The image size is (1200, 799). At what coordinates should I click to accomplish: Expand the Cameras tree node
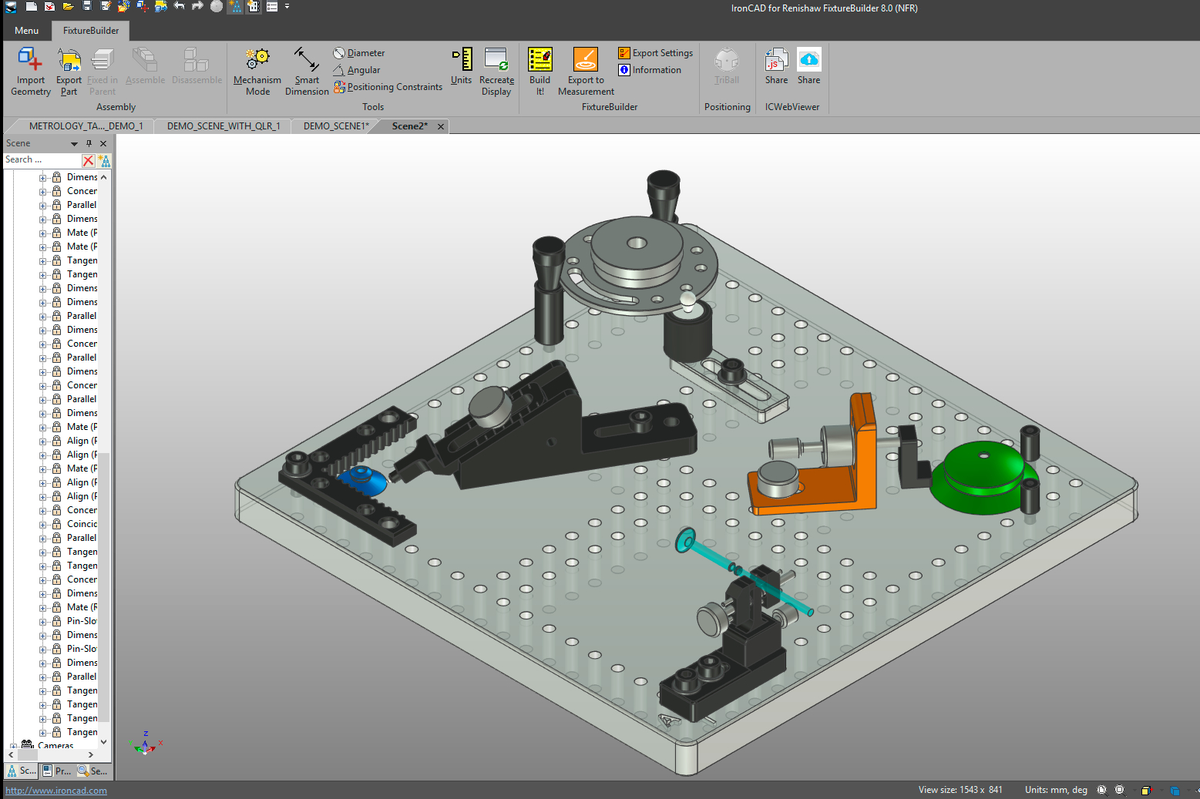pos(13,745)
